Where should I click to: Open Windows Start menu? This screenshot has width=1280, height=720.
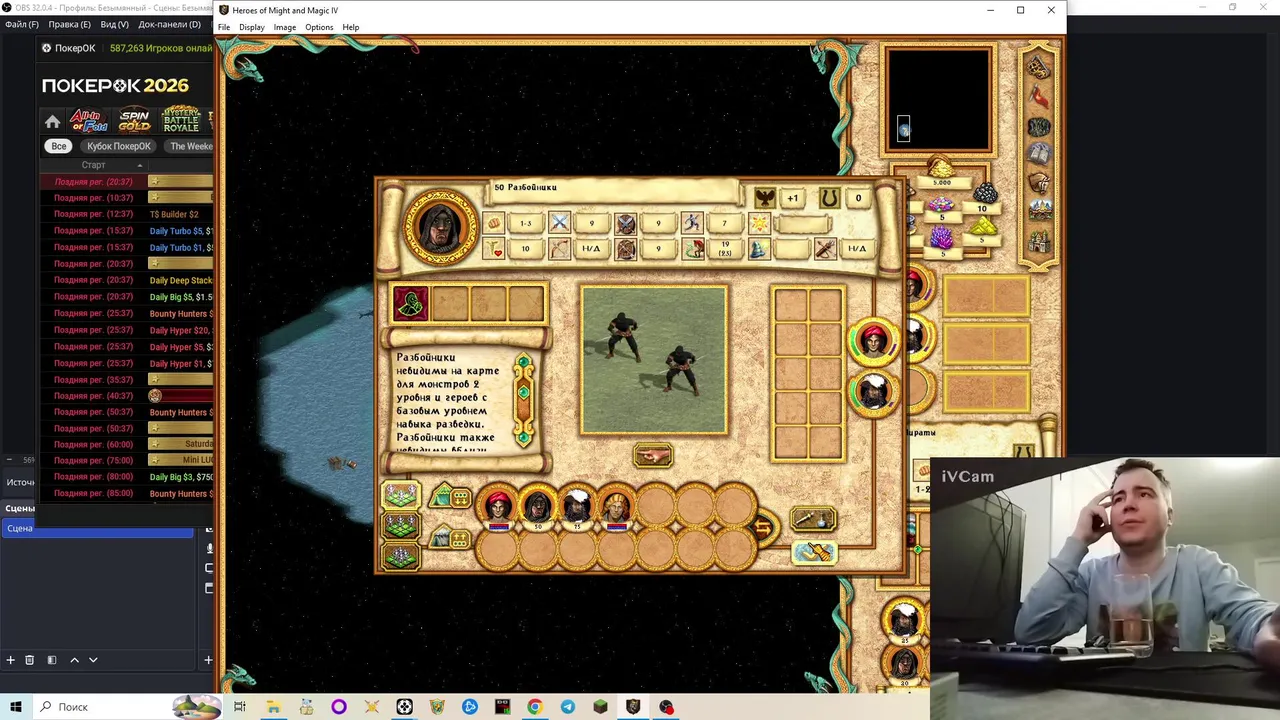point(16,707)
